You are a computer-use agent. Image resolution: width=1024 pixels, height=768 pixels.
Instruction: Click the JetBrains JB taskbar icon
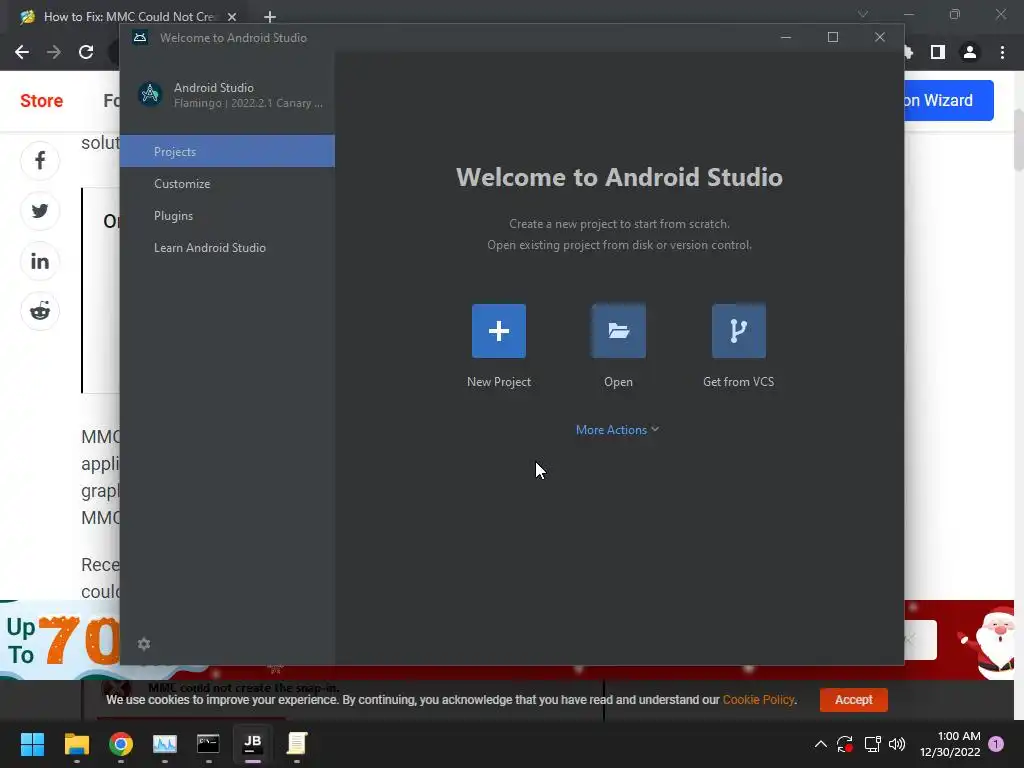tap(253, 744)
